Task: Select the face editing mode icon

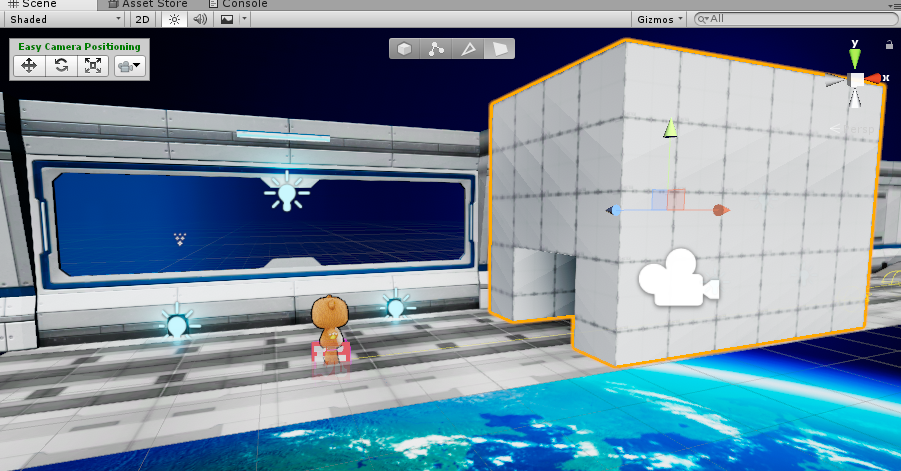Action: pyautogui.click(x=499, y=49)
